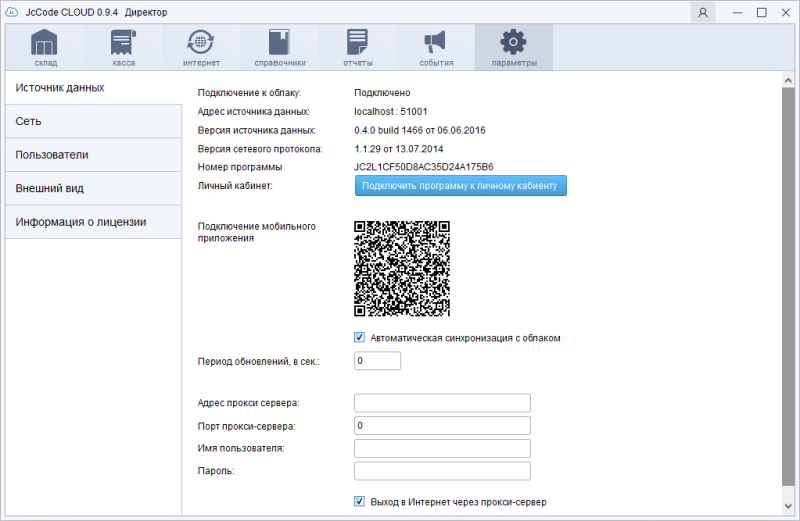Image resolution: width=800 pixels, height=521 pixels.
Task: Open the склад (warehouse) section
Action: 44,47
